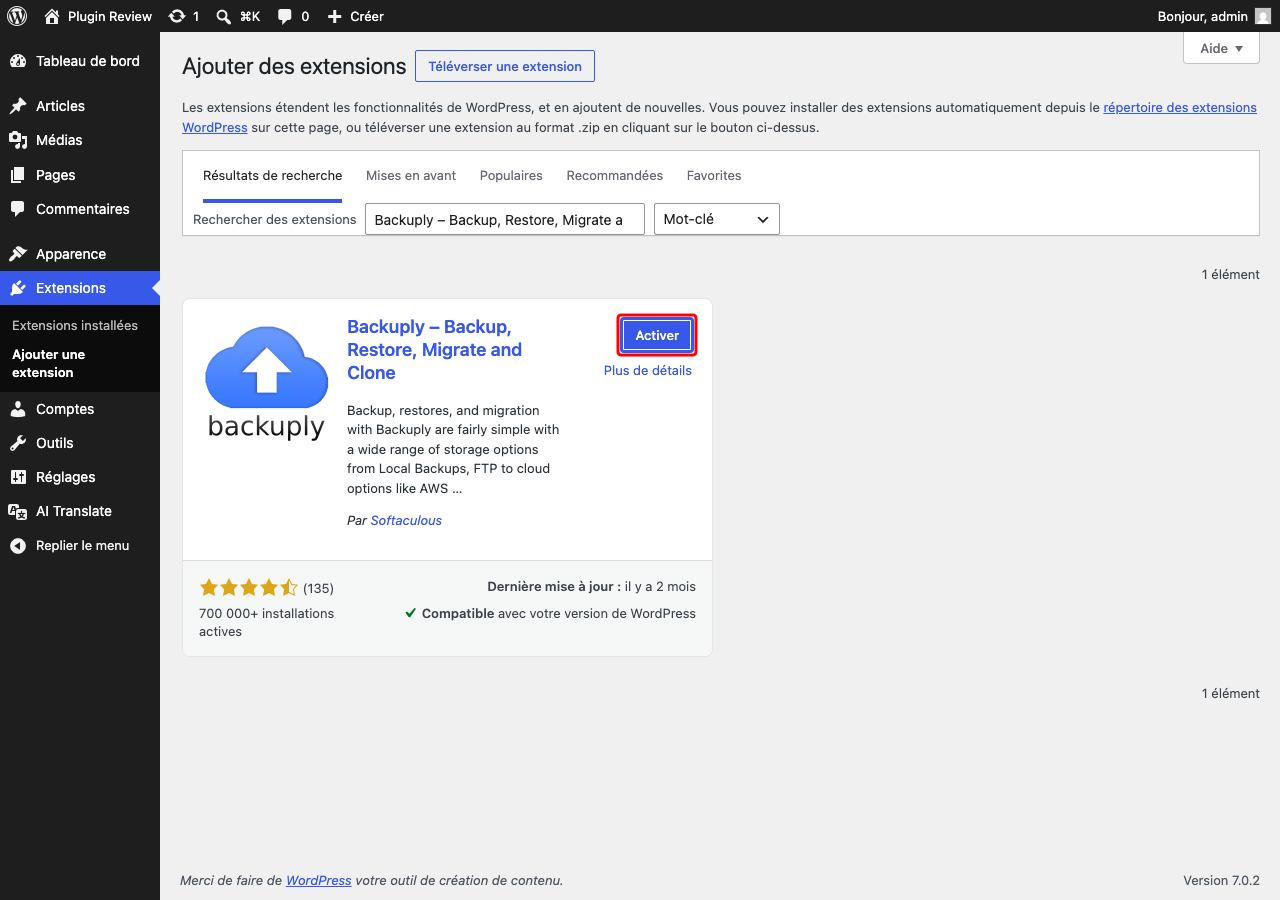The width and height of the screenshot is (1280, 900).
Task: Open the Backuply plugin title link
Action: 435,350
